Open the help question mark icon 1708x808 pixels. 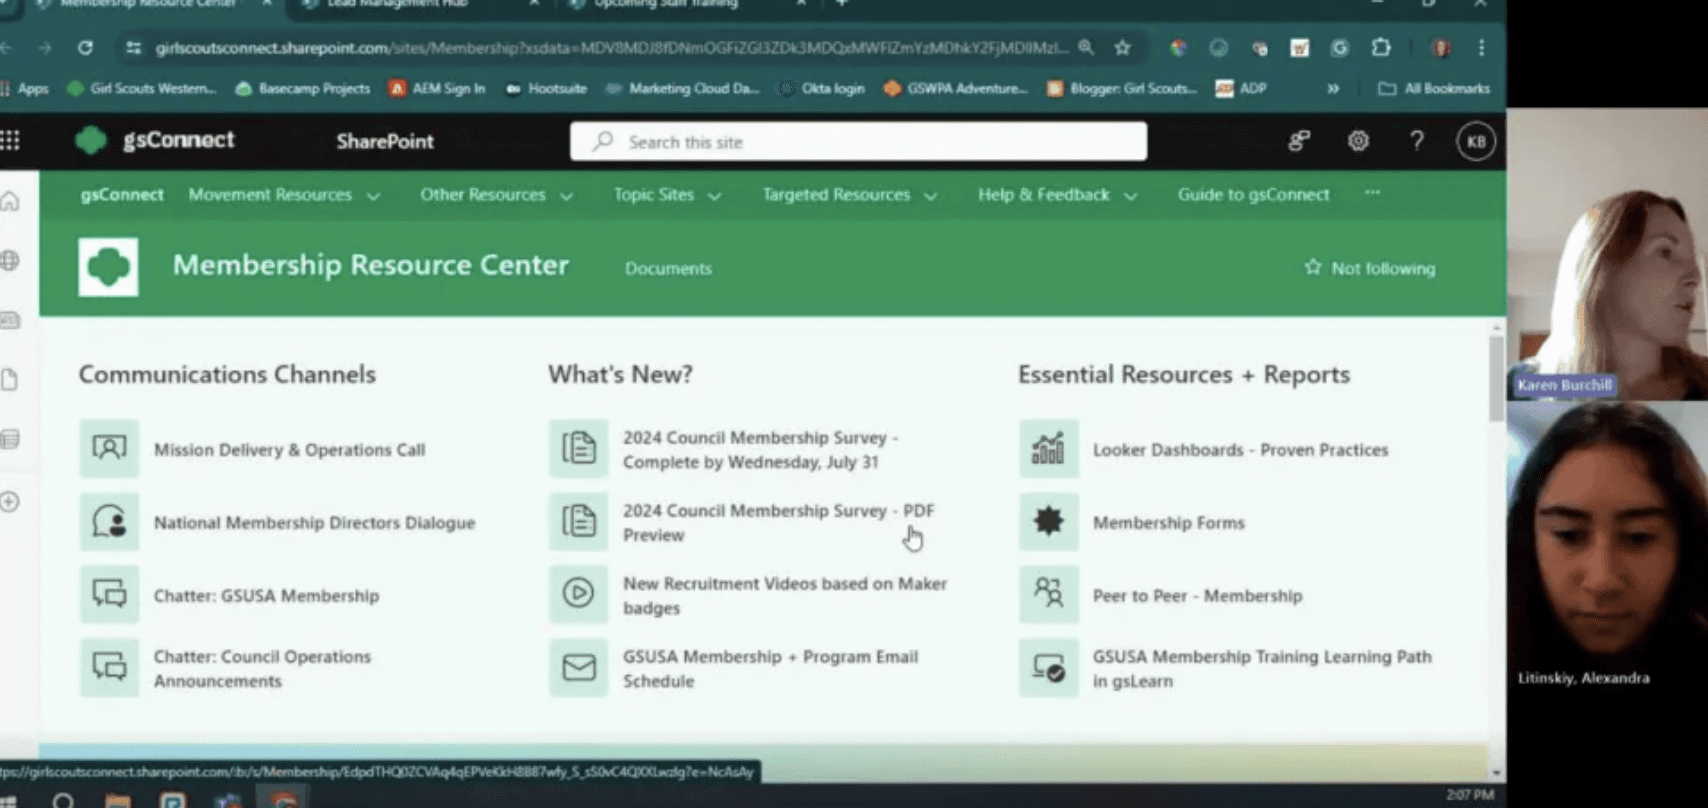(x=1417, y=141)
